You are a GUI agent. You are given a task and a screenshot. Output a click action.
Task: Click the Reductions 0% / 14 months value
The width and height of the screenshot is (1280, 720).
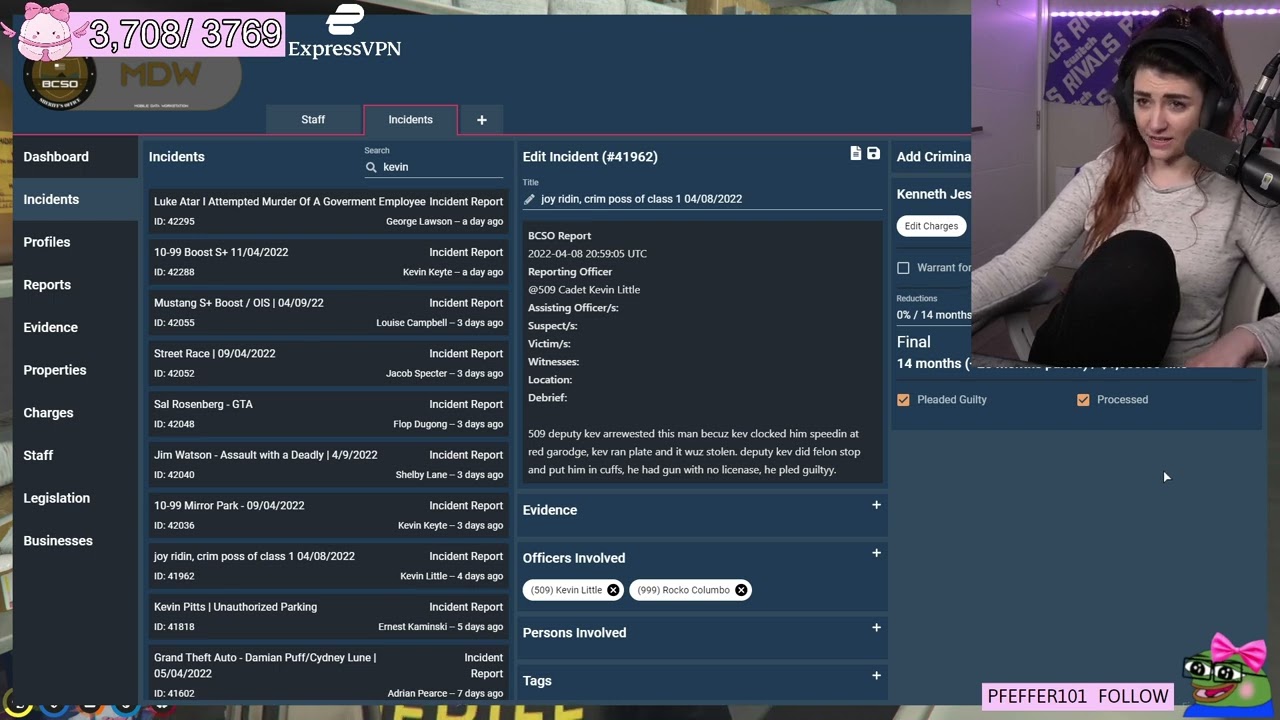[934, 315]
